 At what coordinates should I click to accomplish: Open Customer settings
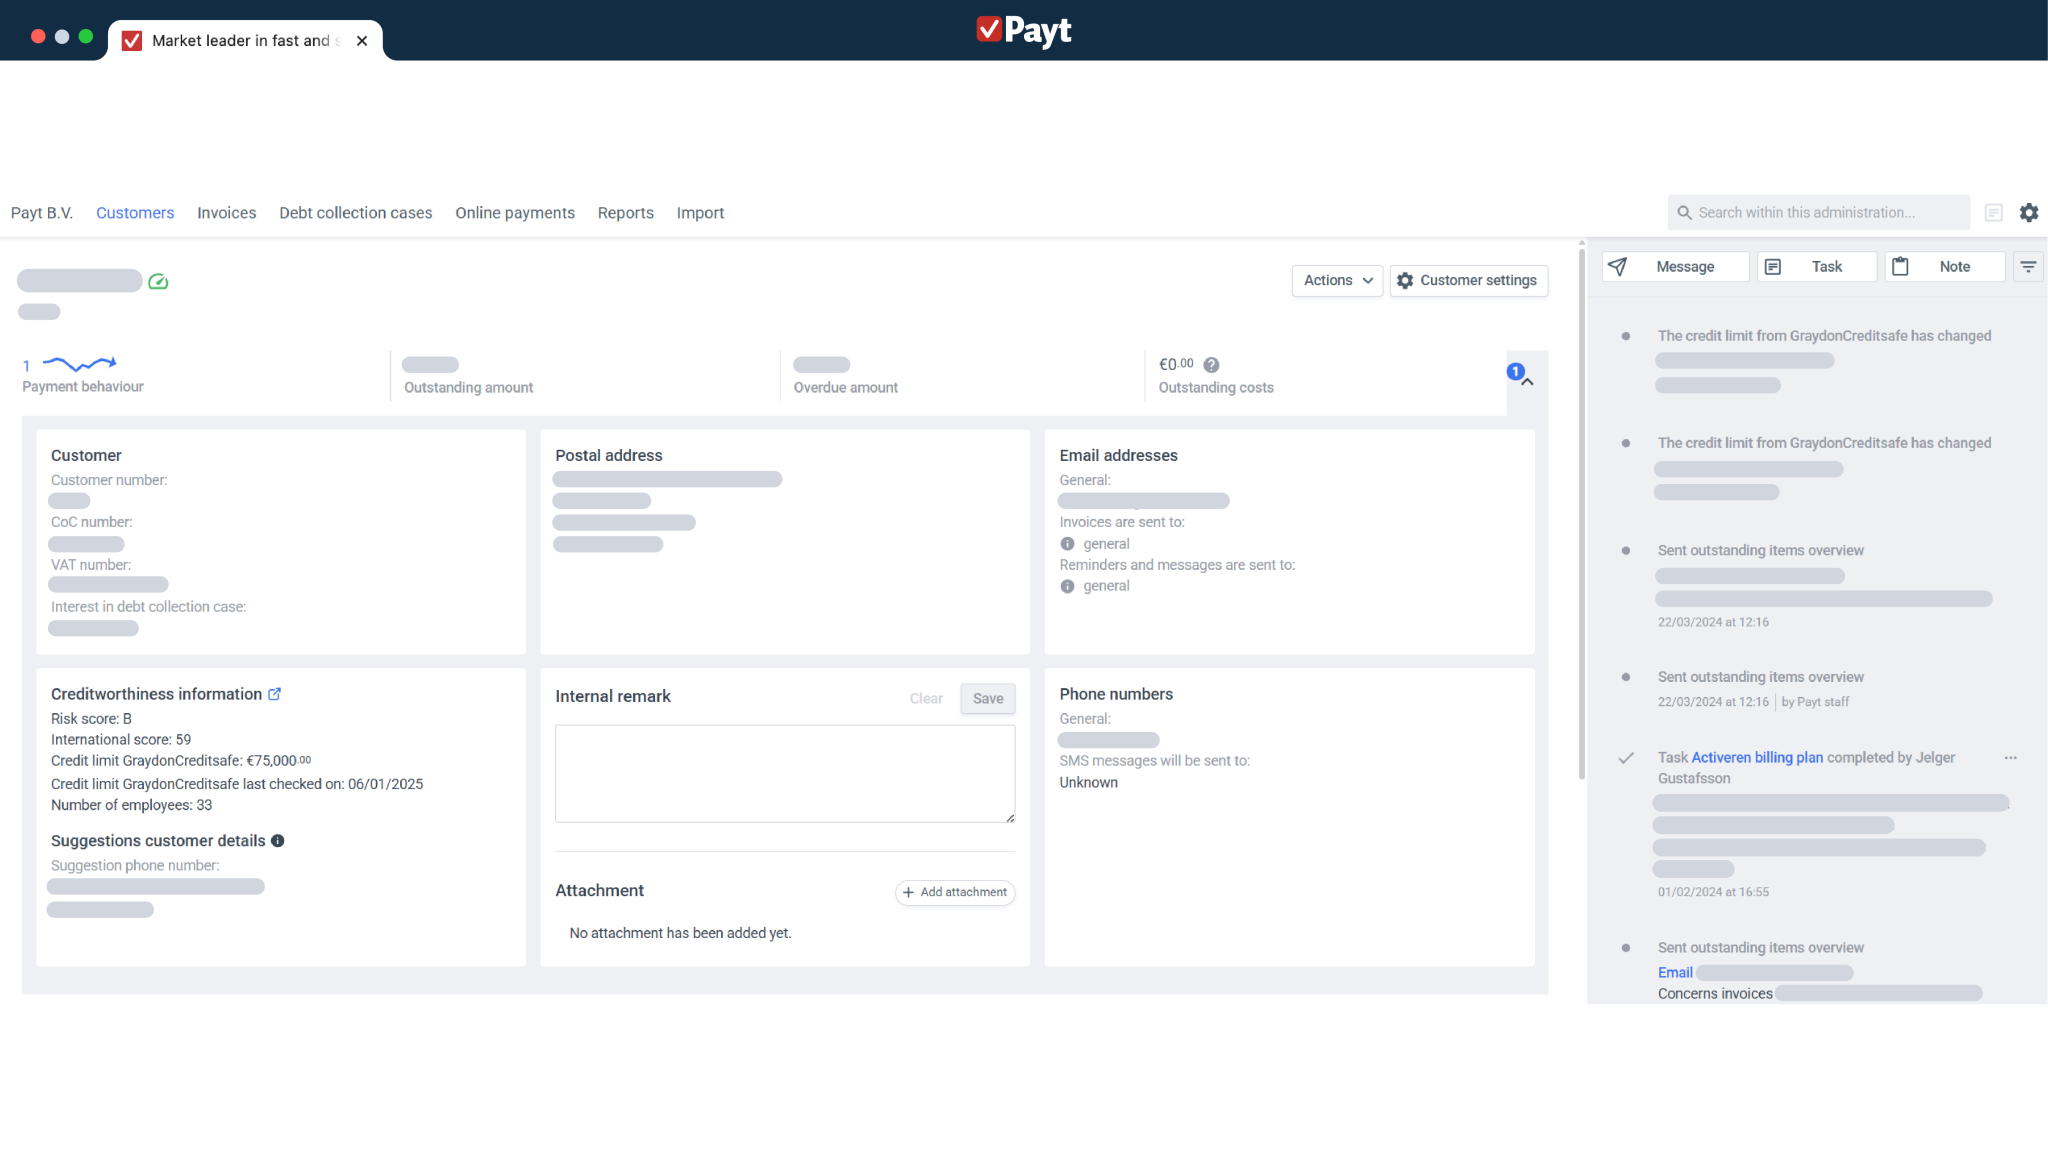pos(1468,281)
